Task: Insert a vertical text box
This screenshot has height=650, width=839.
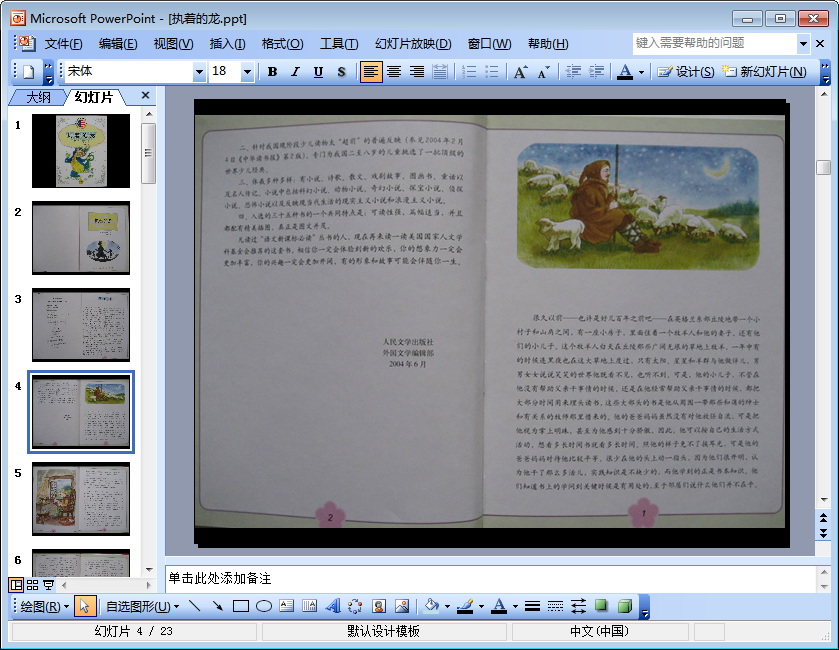Action: click(309, 606)
